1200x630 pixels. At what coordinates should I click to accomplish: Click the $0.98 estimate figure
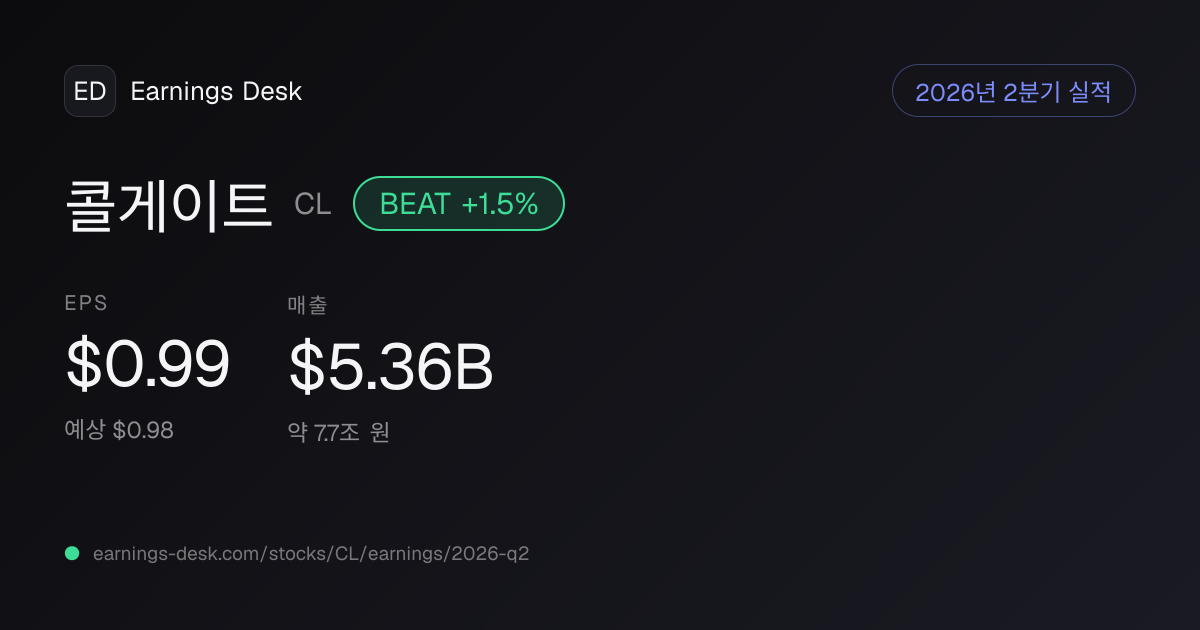click(143, 430)
